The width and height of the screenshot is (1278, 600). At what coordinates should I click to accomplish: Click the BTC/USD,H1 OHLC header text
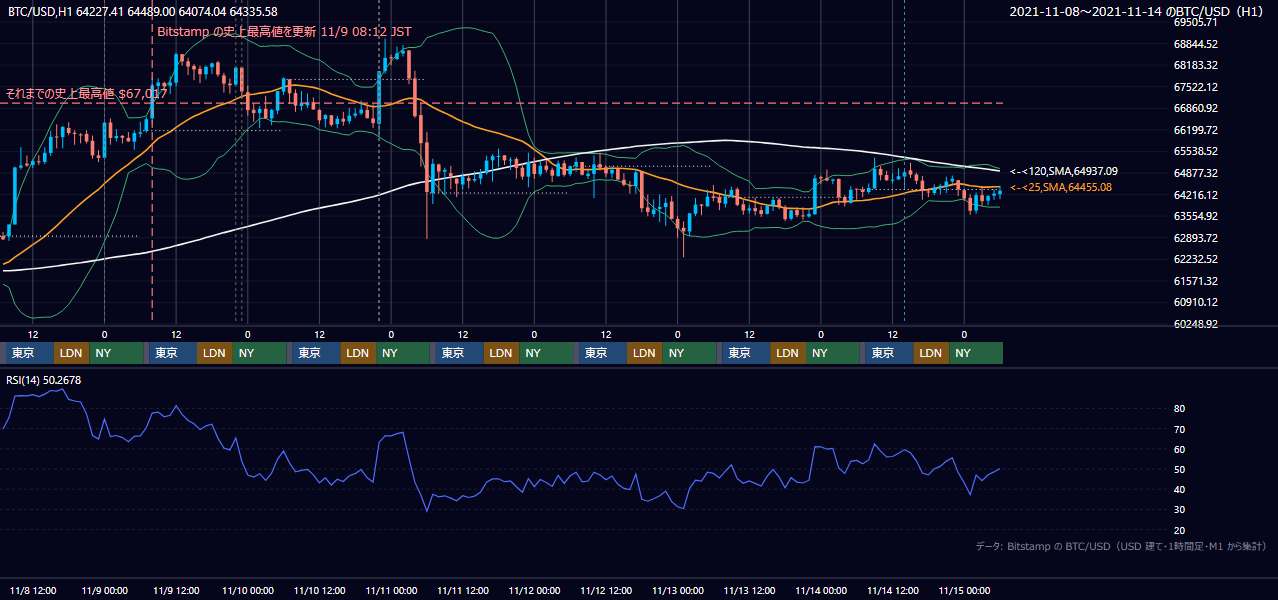click(x=143, y=11)
